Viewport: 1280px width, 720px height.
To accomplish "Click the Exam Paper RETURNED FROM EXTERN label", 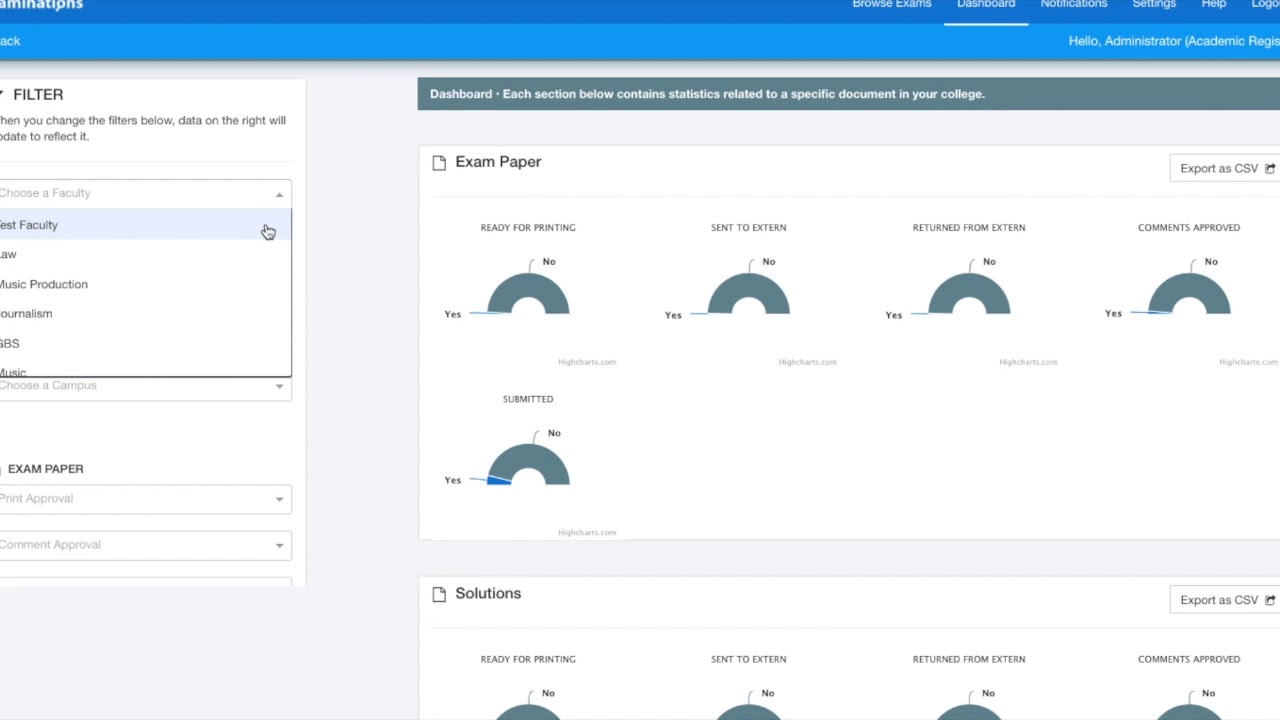I will point(969,228).
